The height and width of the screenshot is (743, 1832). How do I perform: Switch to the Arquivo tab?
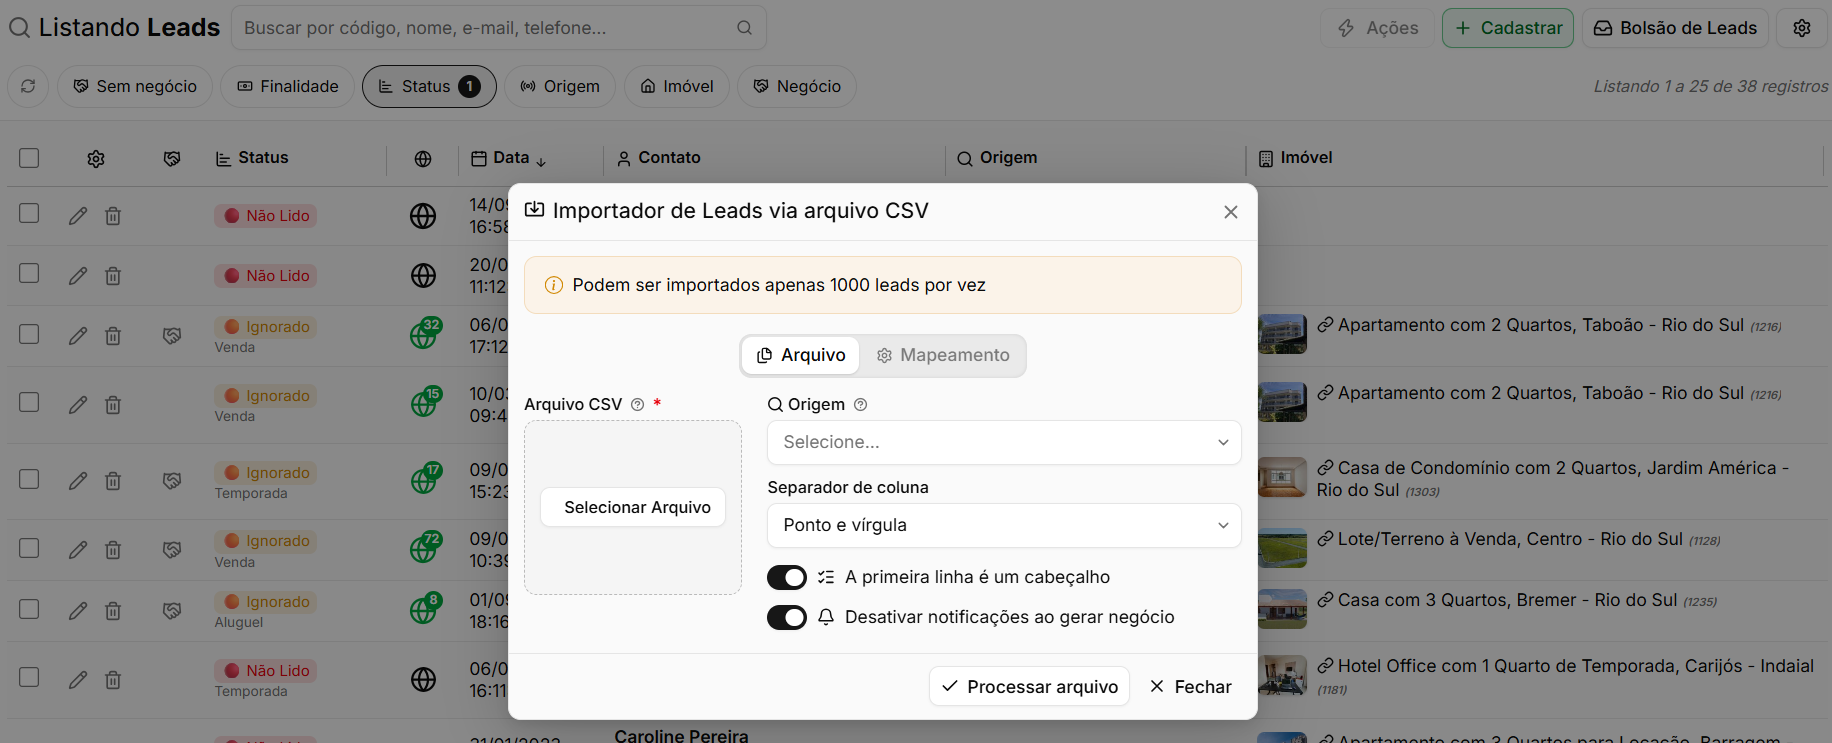[x=801, y=355]
